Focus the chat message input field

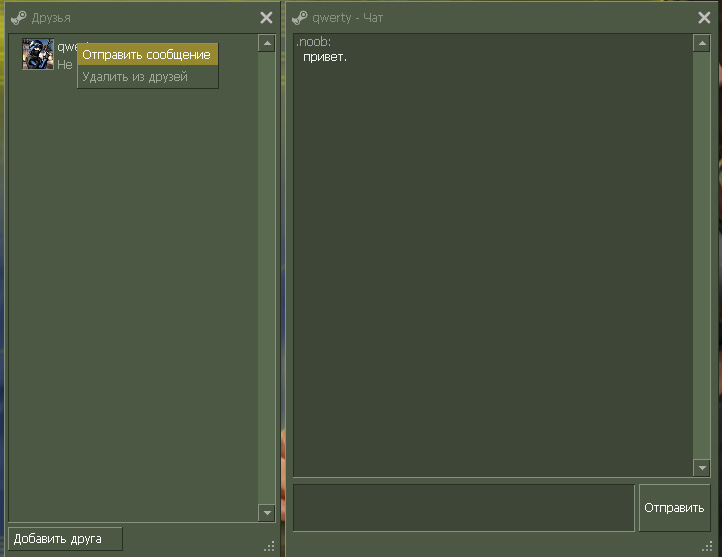pos(463,508)
